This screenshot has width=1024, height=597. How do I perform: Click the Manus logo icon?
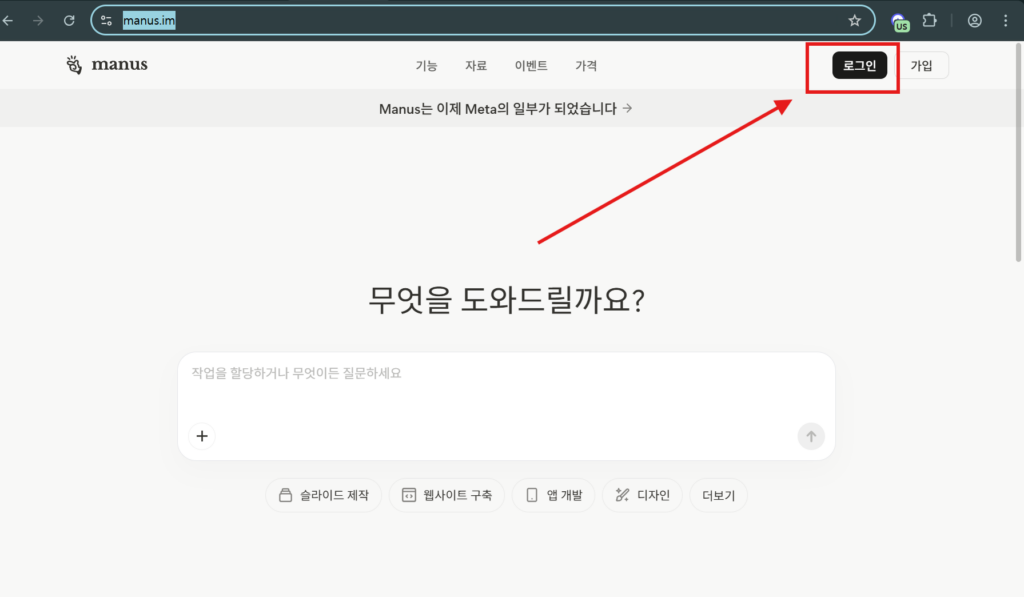(74, 65)
